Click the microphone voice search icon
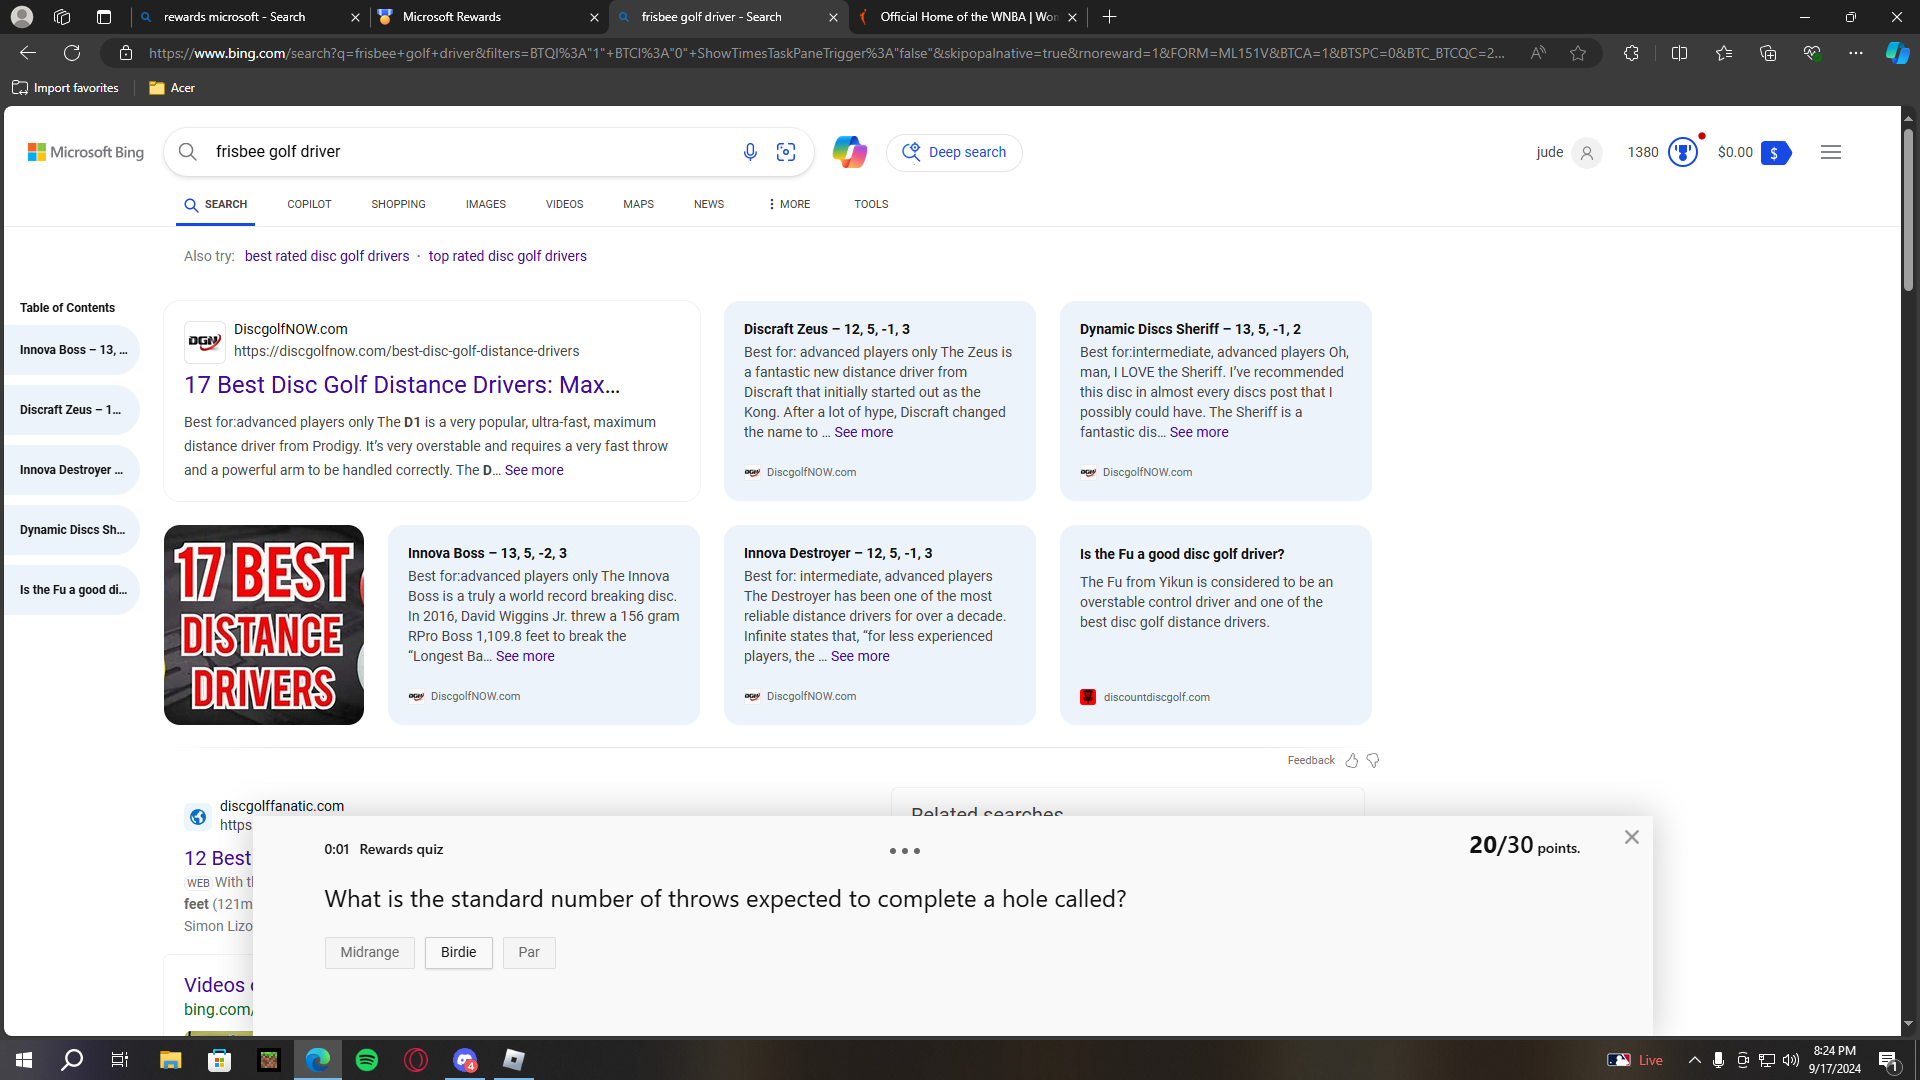The width and height of the screenshot is (1920, 1080). click(750, 152)
